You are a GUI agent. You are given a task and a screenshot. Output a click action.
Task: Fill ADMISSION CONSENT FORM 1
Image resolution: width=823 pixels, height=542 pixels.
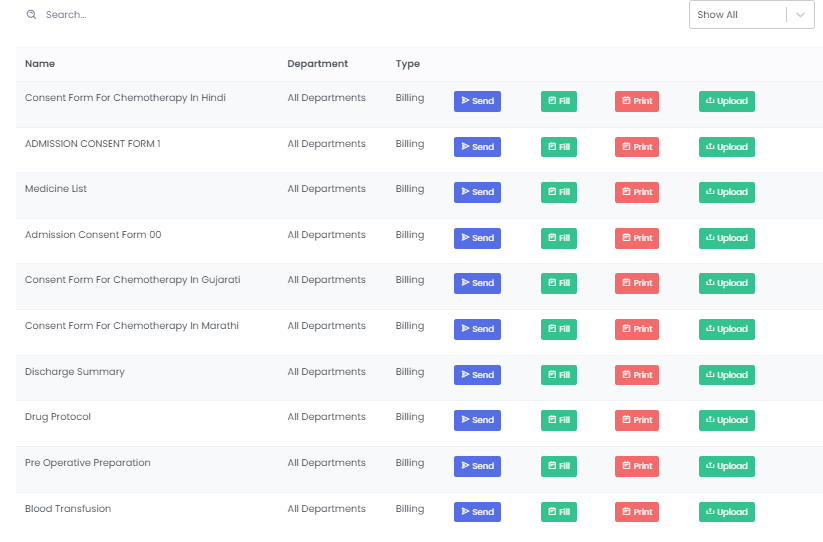point(558,147)
